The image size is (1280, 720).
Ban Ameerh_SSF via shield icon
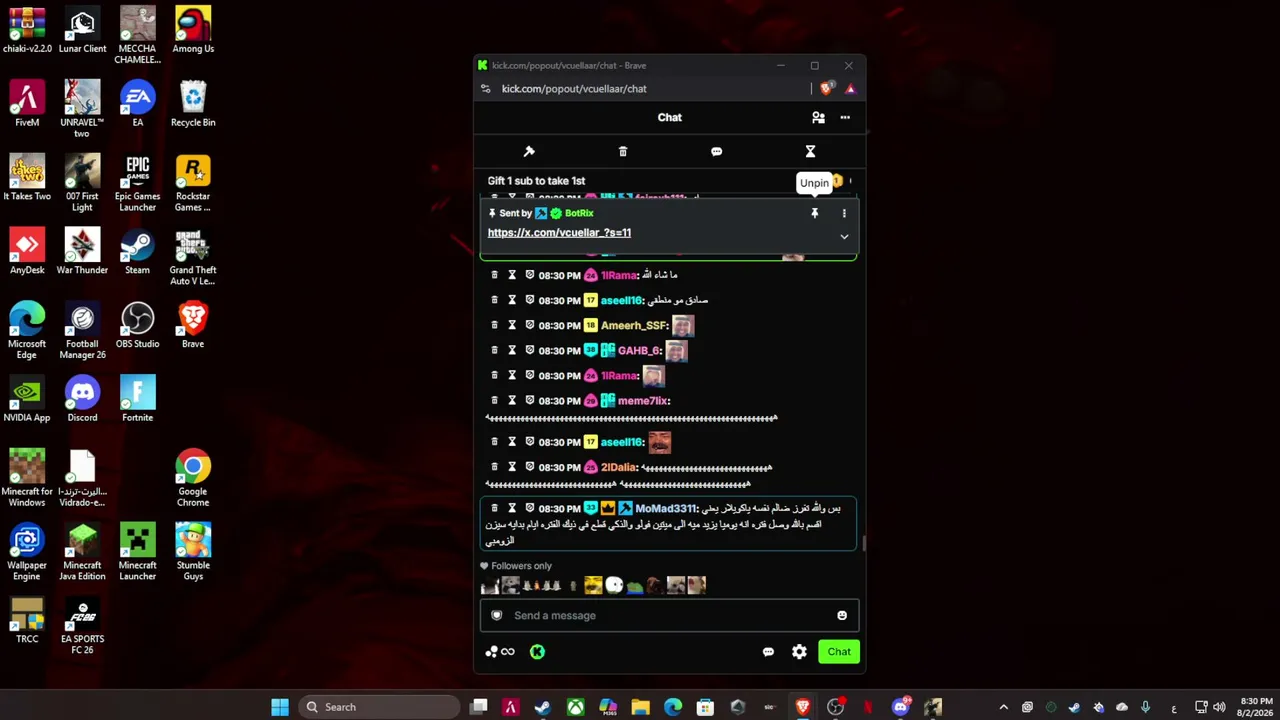[530, 325]
